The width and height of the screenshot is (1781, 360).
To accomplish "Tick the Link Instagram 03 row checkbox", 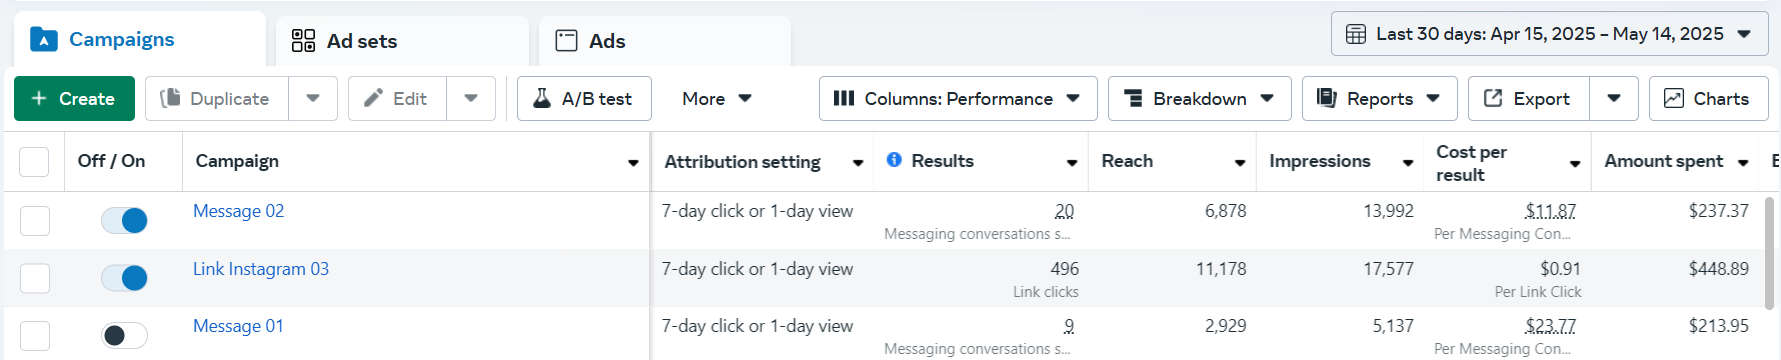I will coord(35,278).
